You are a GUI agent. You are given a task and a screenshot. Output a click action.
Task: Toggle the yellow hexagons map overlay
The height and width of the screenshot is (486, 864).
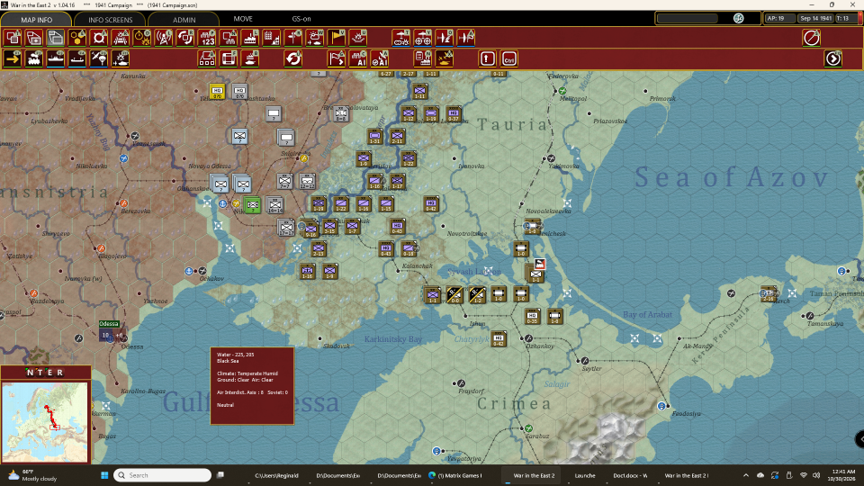tap(77, 37)
